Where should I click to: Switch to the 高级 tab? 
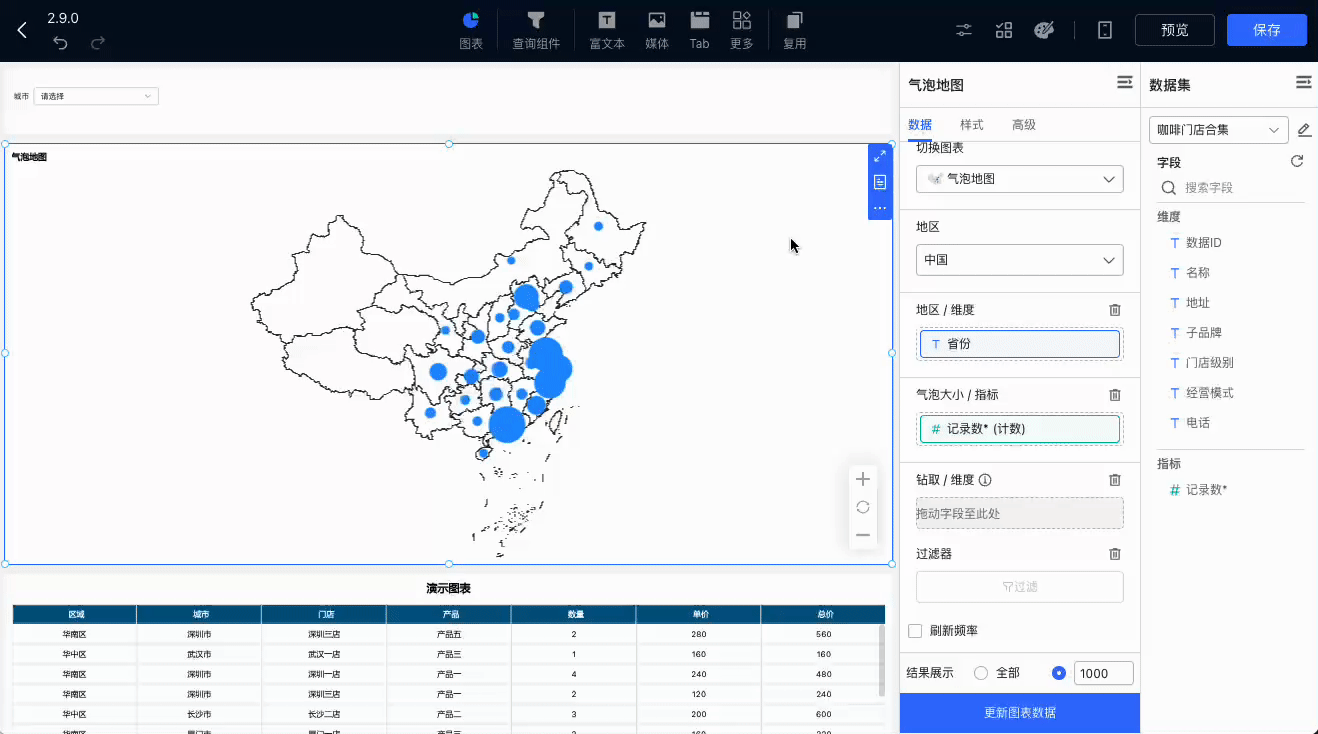point(1024,125)
